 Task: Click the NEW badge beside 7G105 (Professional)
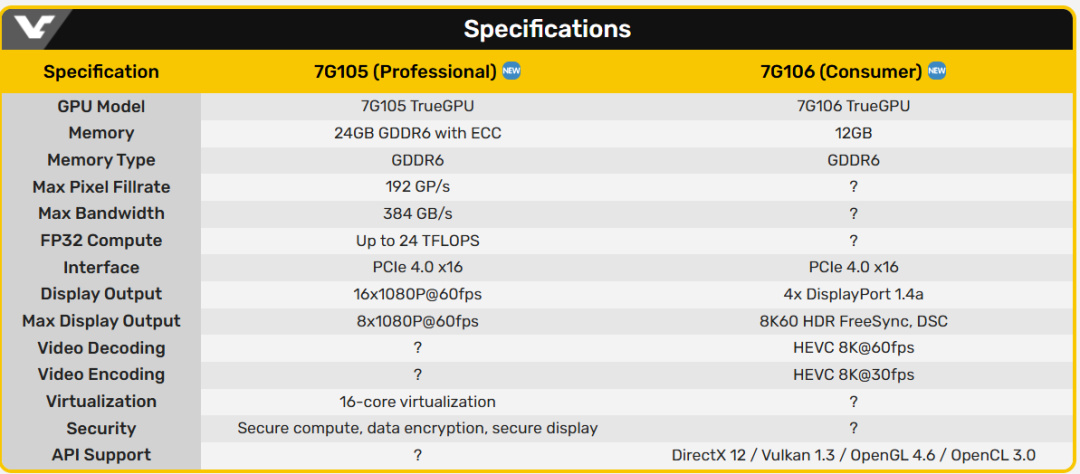(x=511, y=71)
